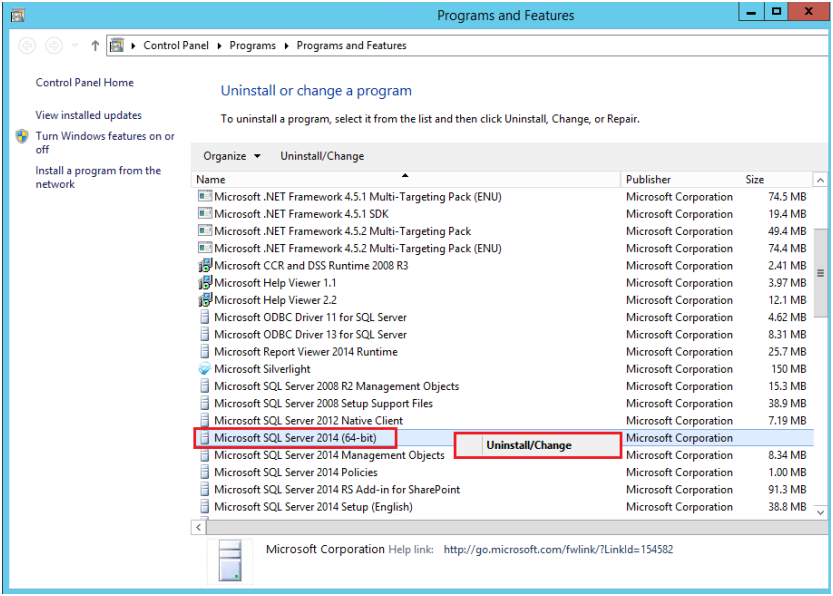Click icon of SQL Server 2008 Setup Support Files
The width and height of the screenshot is (833, 596).
coord(205,403)
